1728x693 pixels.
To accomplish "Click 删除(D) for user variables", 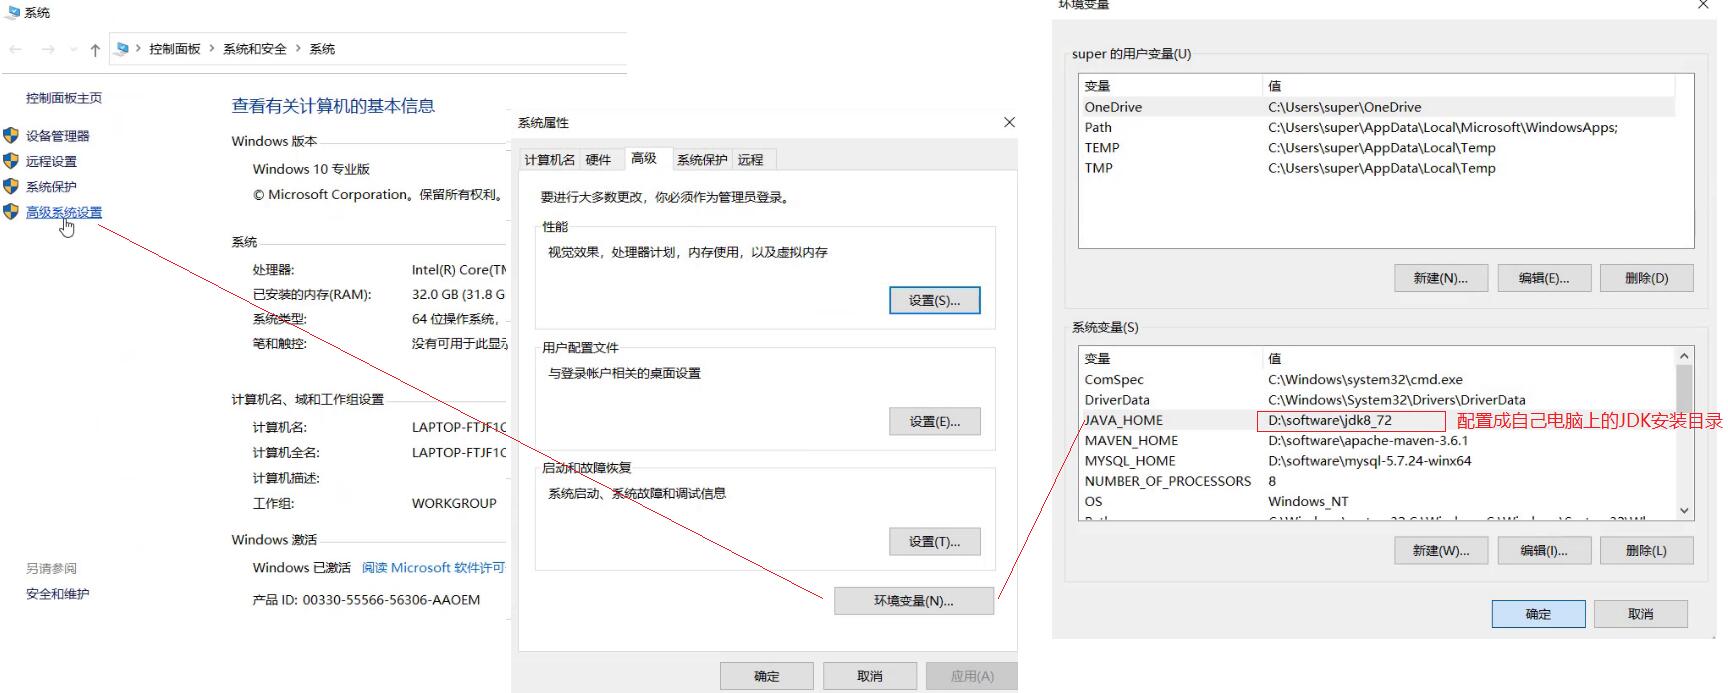I will pos(1647,278).
